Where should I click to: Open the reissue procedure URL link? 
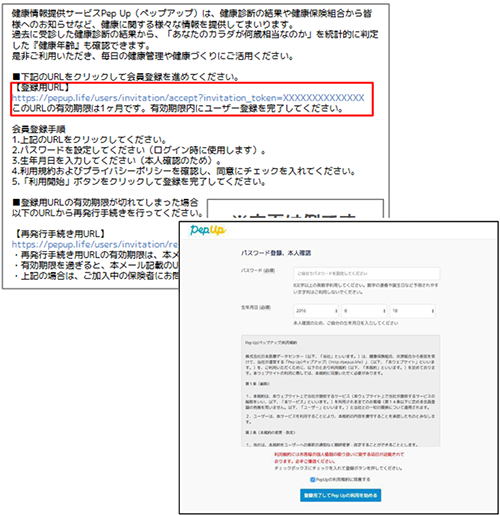(95, 244)
